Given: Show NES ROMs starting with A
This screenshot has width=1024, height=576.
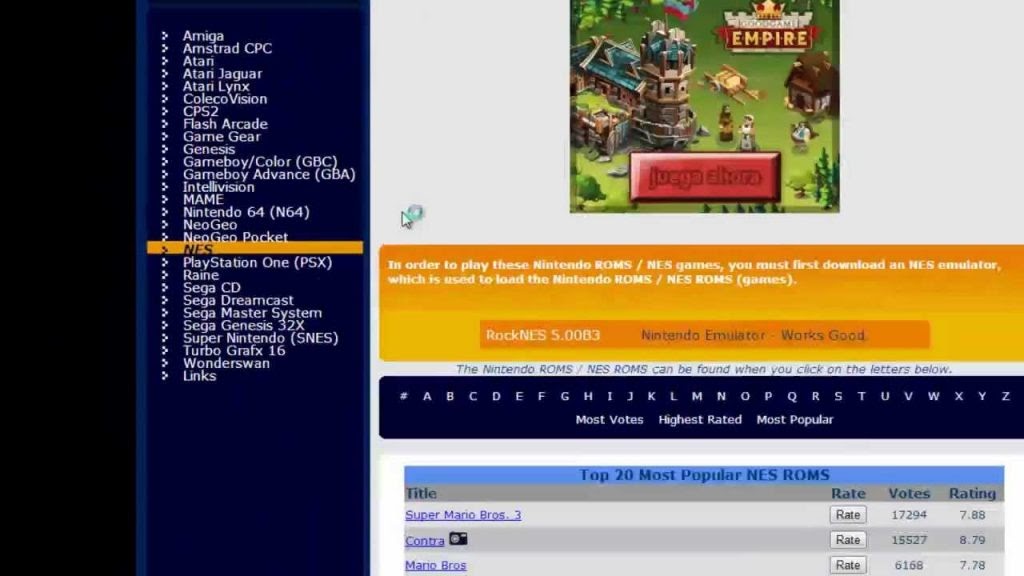Looking at the screenshot, I should (x=426, y=396).
